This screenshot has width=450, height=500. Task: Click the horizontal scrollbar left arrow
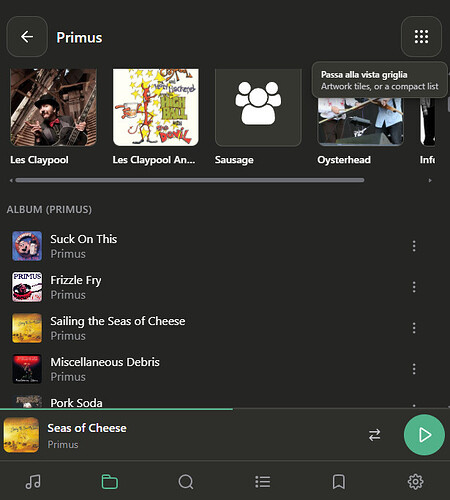[x=11, y=180]
